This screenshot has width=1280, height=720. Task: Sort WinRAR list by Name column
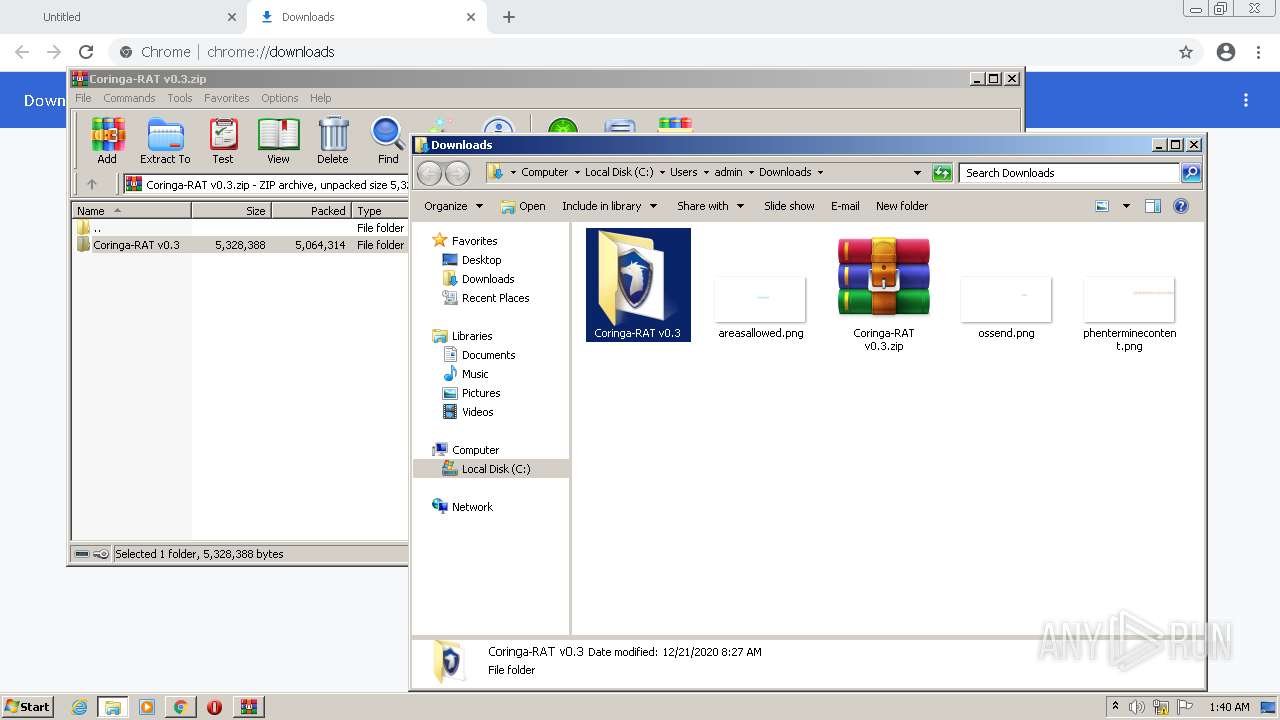coord(131,211)
